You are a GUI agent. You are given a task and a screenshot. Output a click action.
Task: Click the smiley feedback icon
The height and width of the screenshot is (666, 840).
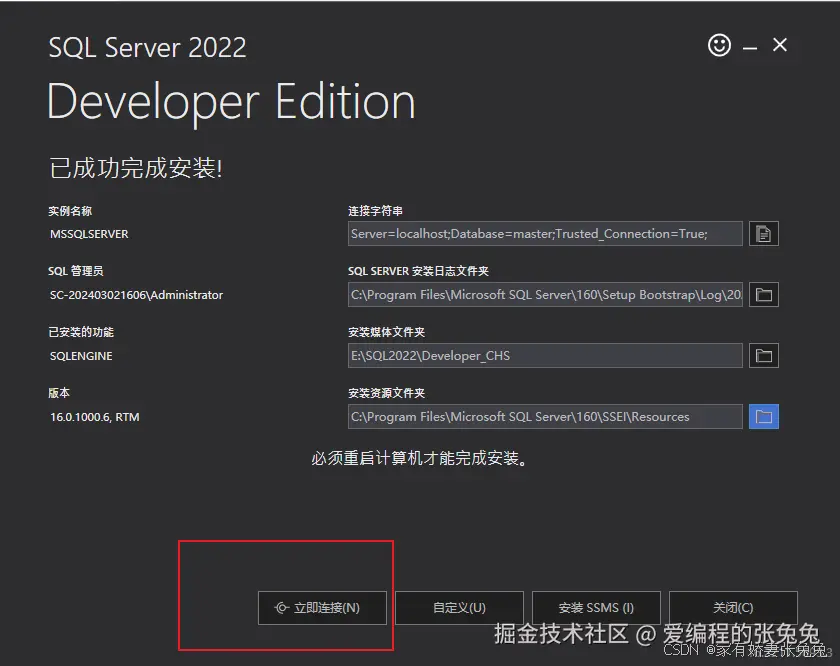[719, 45]
